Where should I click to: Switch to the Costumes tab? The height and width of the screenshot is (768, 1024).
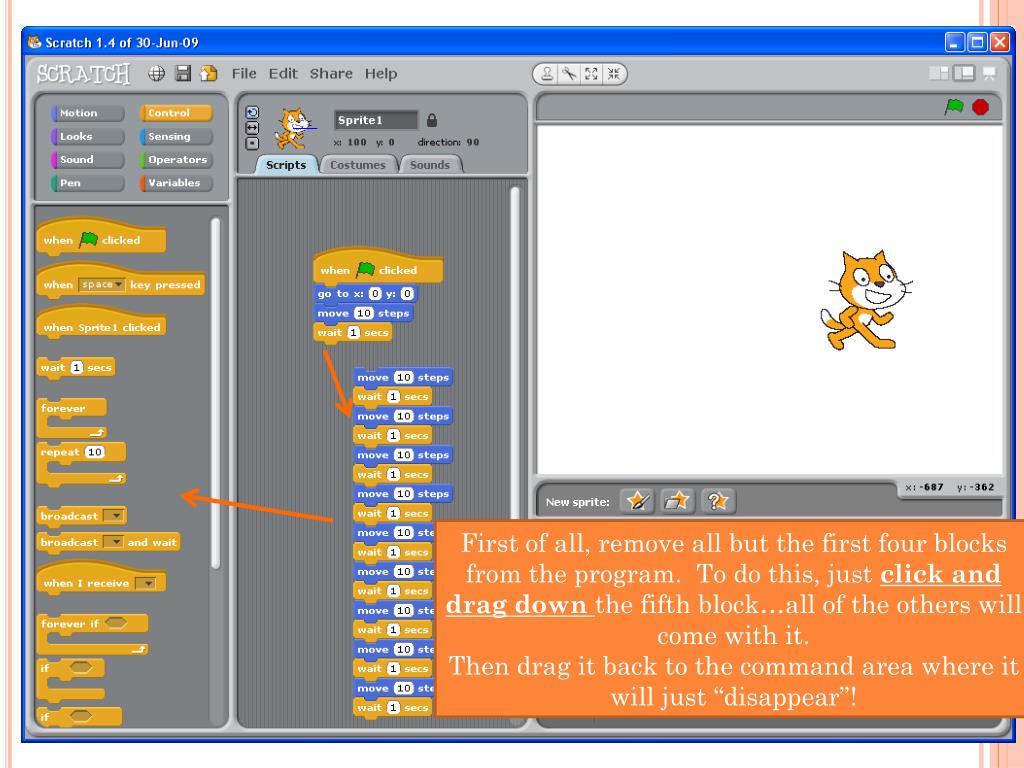click(358, 165)
